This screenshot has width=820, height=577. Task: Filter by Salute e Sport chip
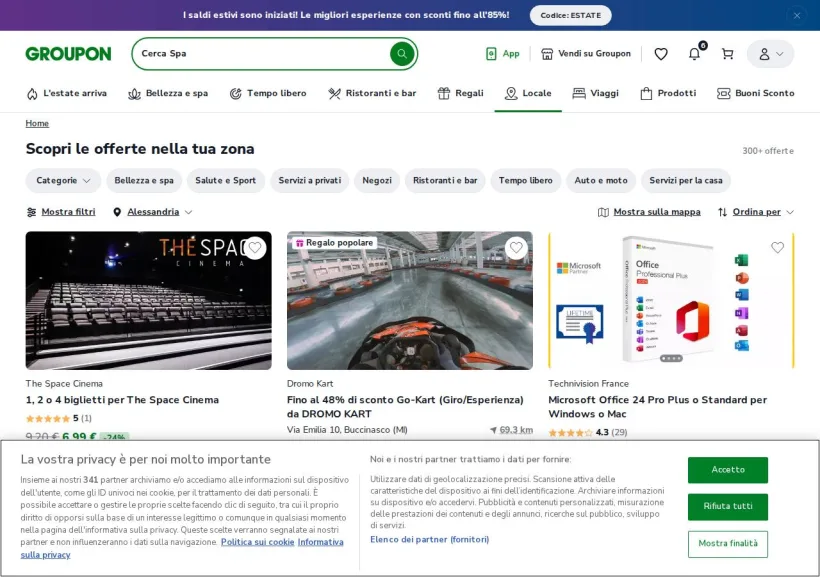(225, 180)
